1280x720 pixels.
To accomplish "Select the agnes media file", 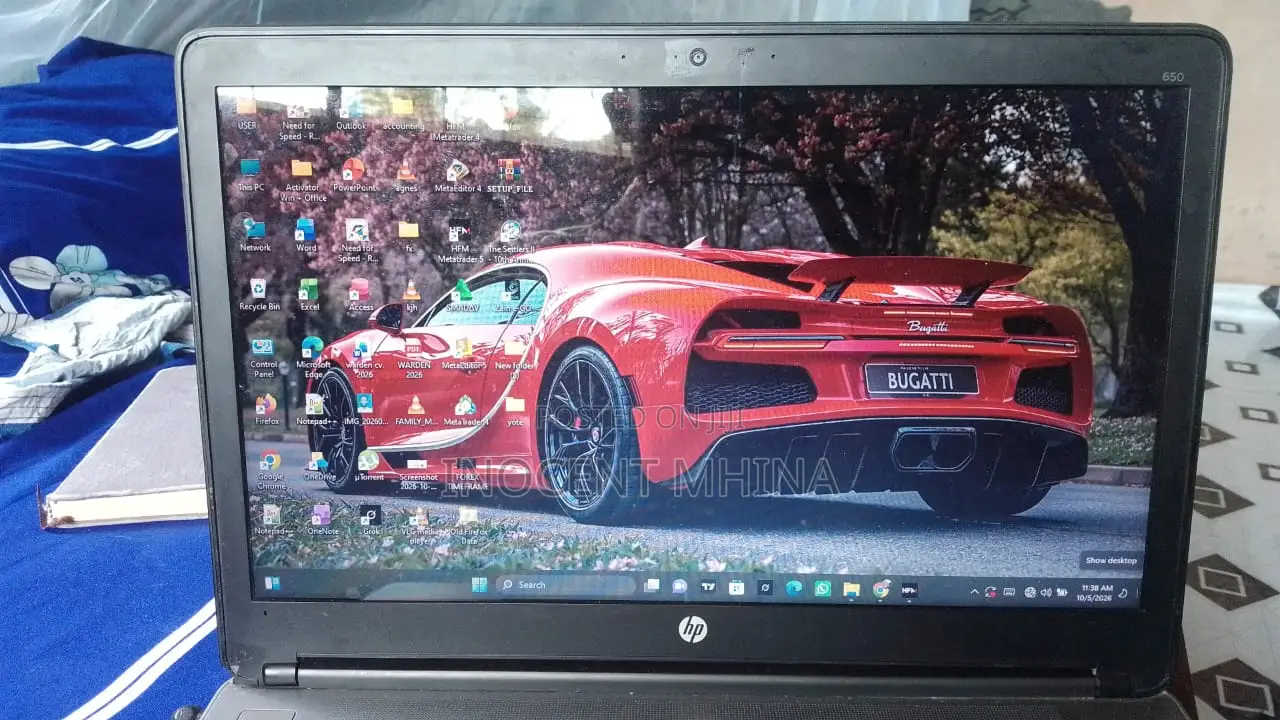I will [x=406, y=176].
